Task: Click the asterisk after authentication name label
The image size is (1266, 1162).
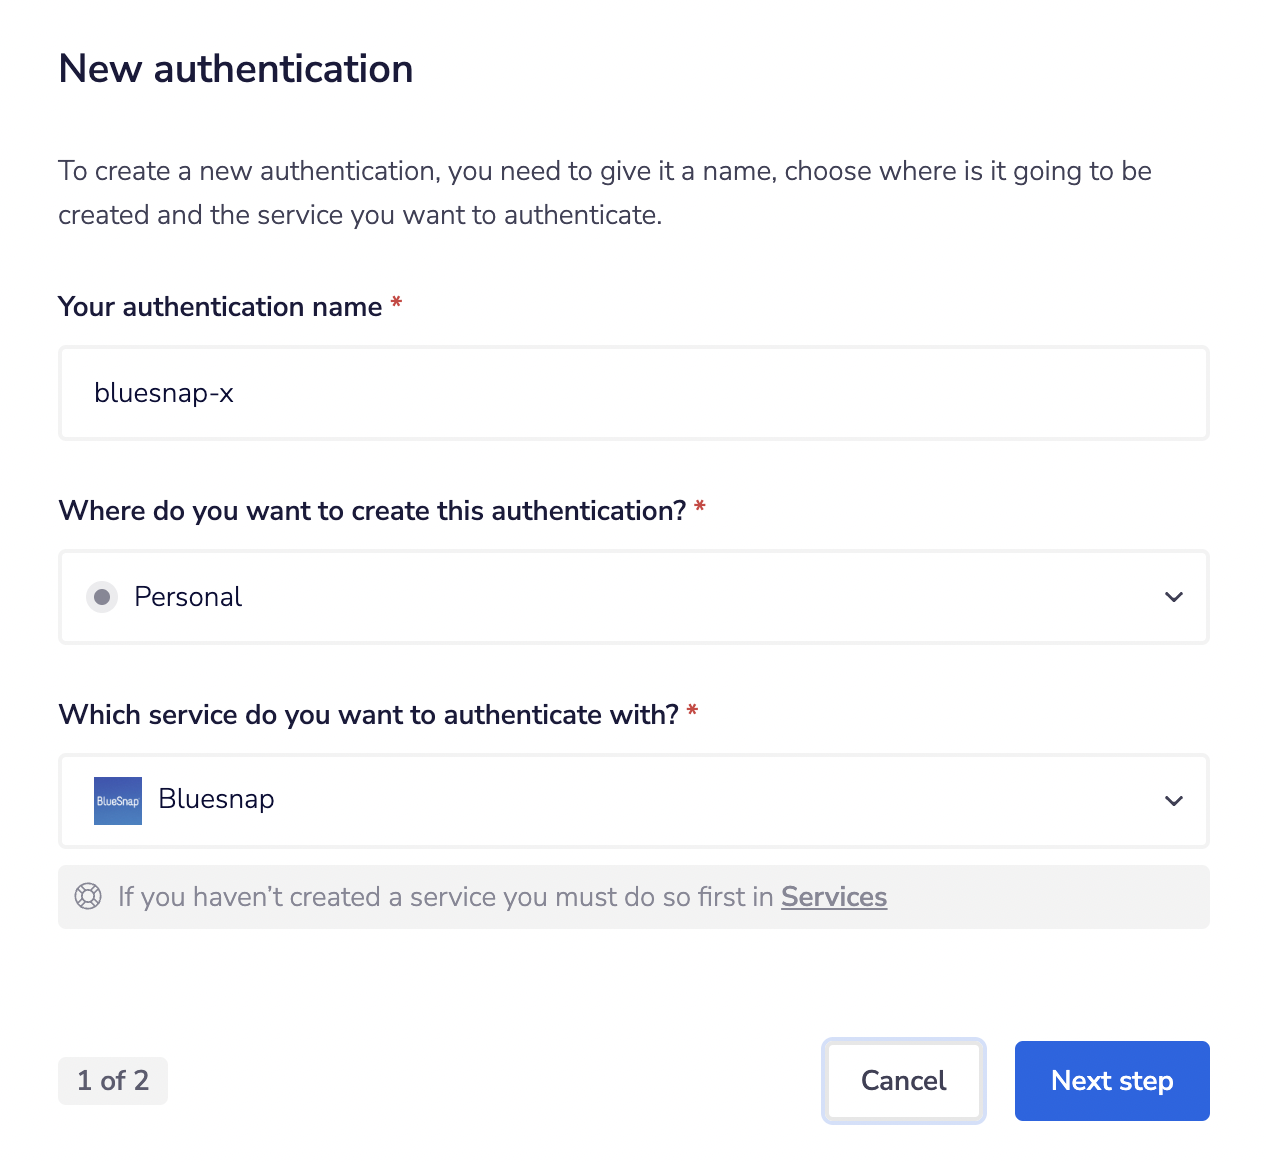Action: click(x=397, y=304)
